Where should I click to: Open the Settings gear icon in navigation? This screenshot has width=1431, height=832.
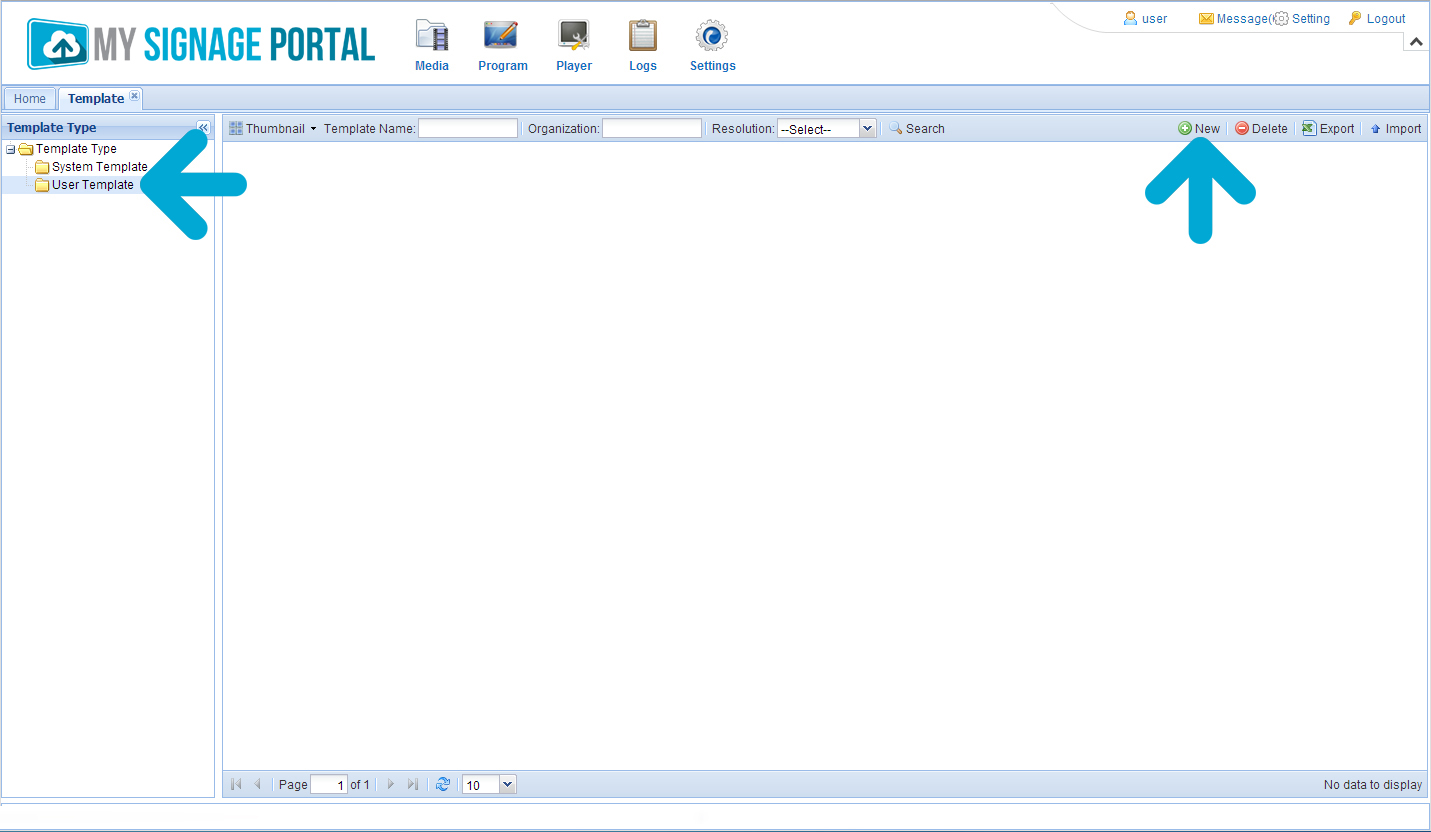(712, 36)
